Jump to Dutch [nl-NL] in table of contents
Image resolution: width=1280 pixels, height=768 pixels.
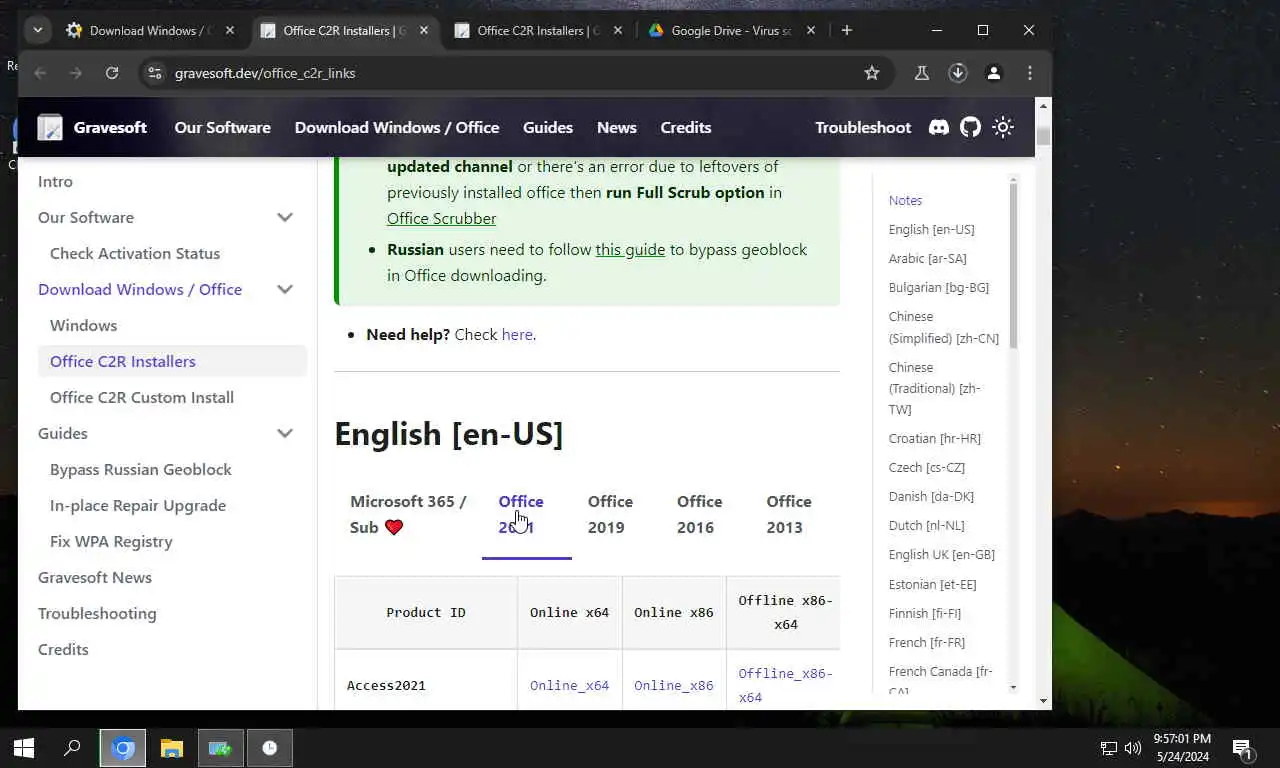pyautogui.click(x=926, y=525)
